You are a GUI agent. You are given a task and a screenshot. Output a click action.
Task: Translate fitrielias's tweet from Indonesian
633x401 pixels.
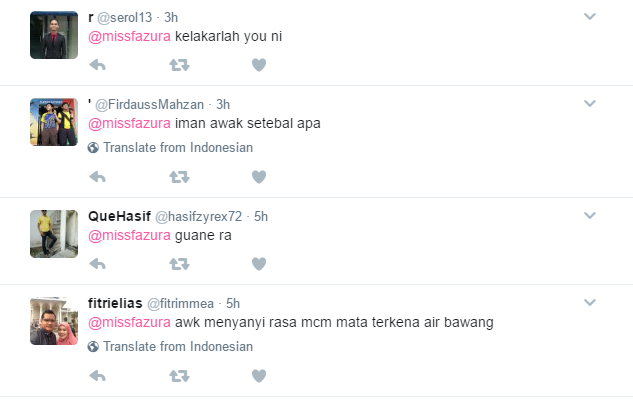tap(170, 346)
